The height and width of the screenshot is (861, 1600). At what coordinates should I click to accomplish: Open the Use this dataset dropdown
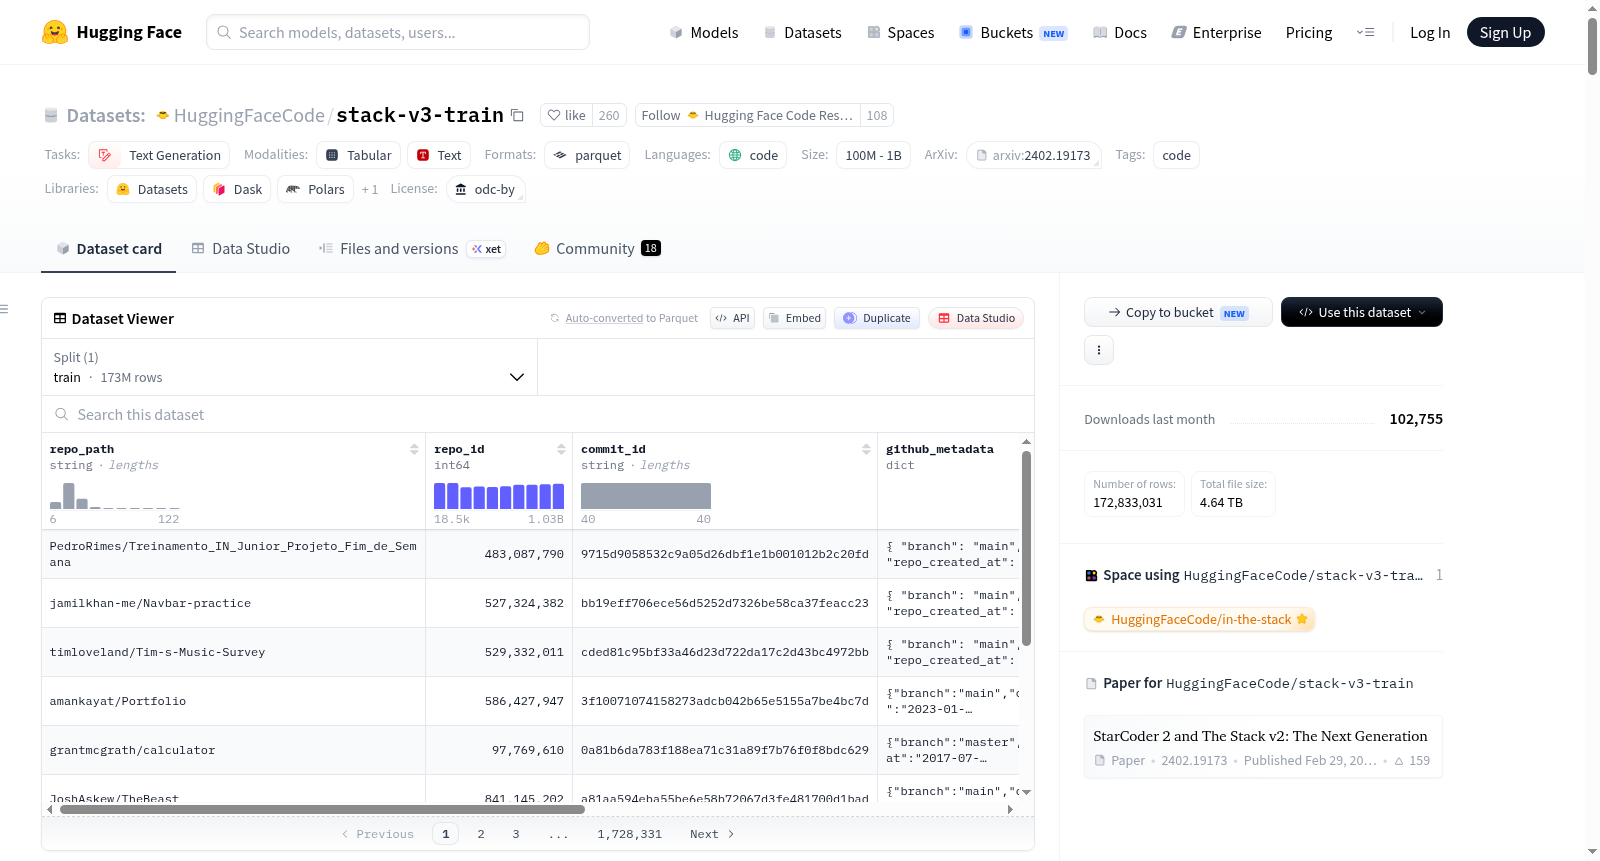[1362, 312]
